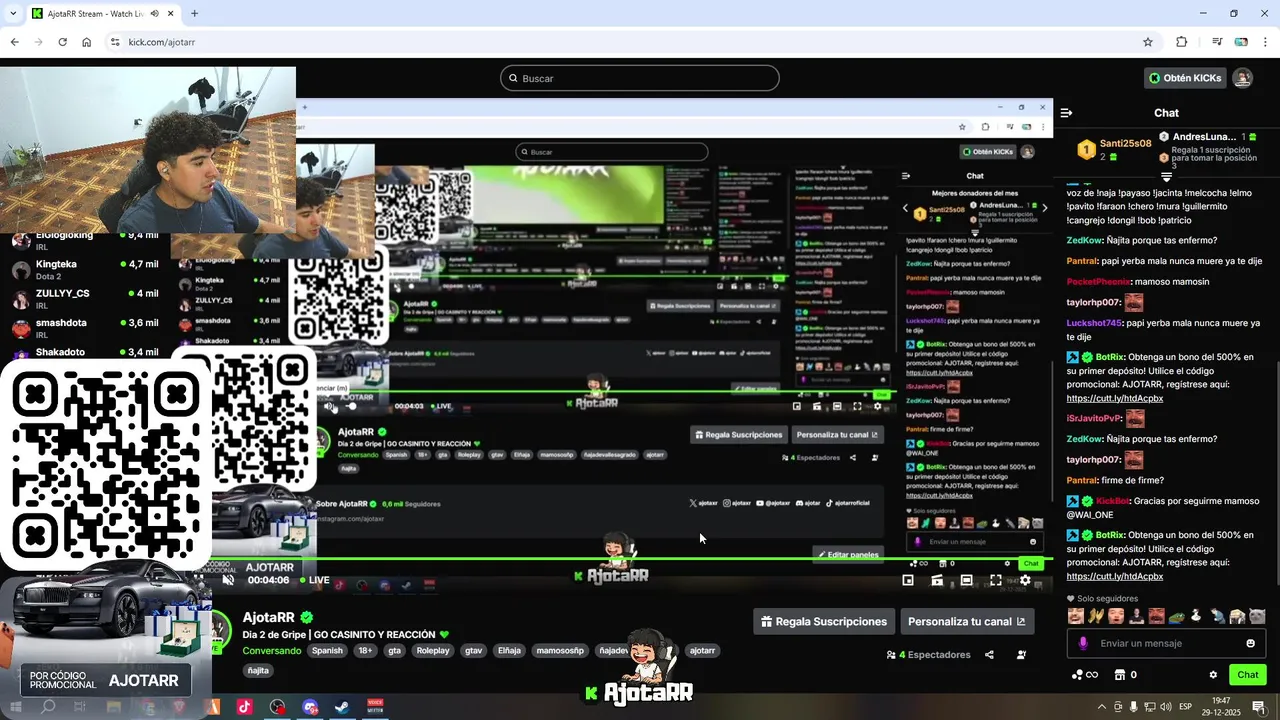
Task: Open Windows notification center icon
Action: tap(1258, 707)
